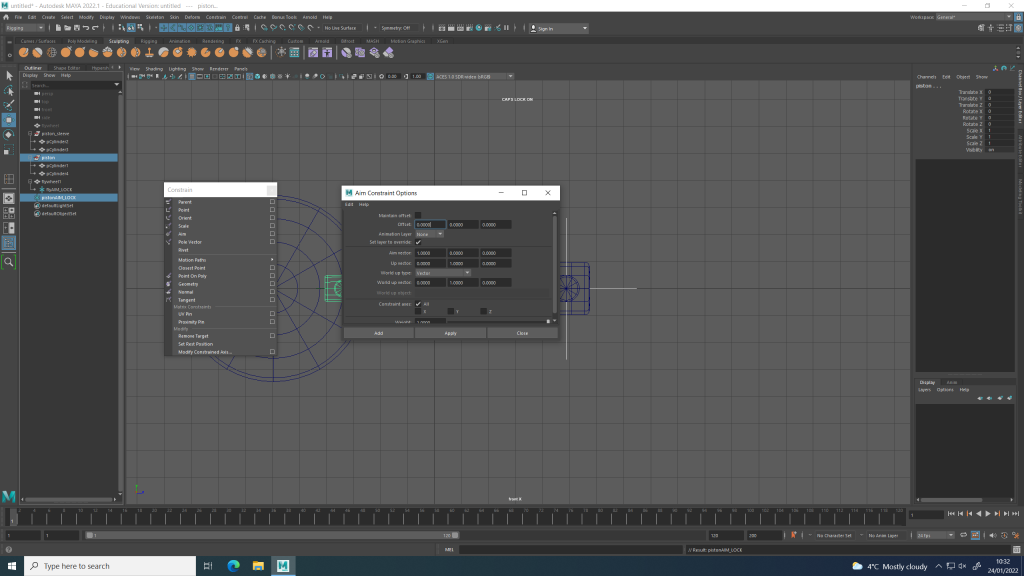Open option box for Aim constraint
The image size is (1024, 576).
[x=272, y=234]
